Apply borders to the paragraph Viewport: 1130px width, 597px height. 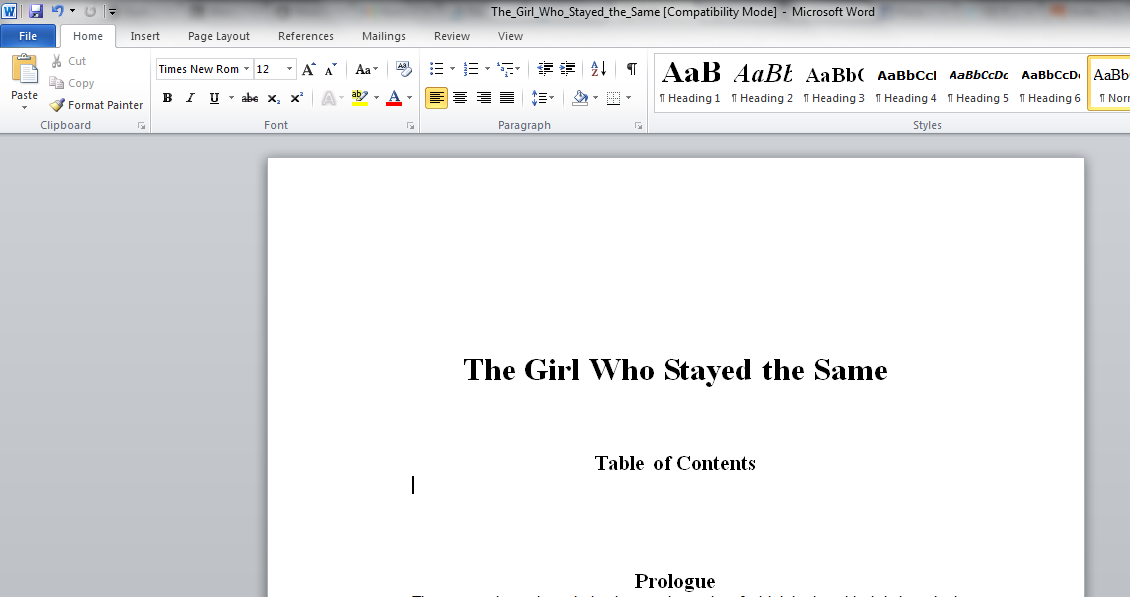[614, 98]
